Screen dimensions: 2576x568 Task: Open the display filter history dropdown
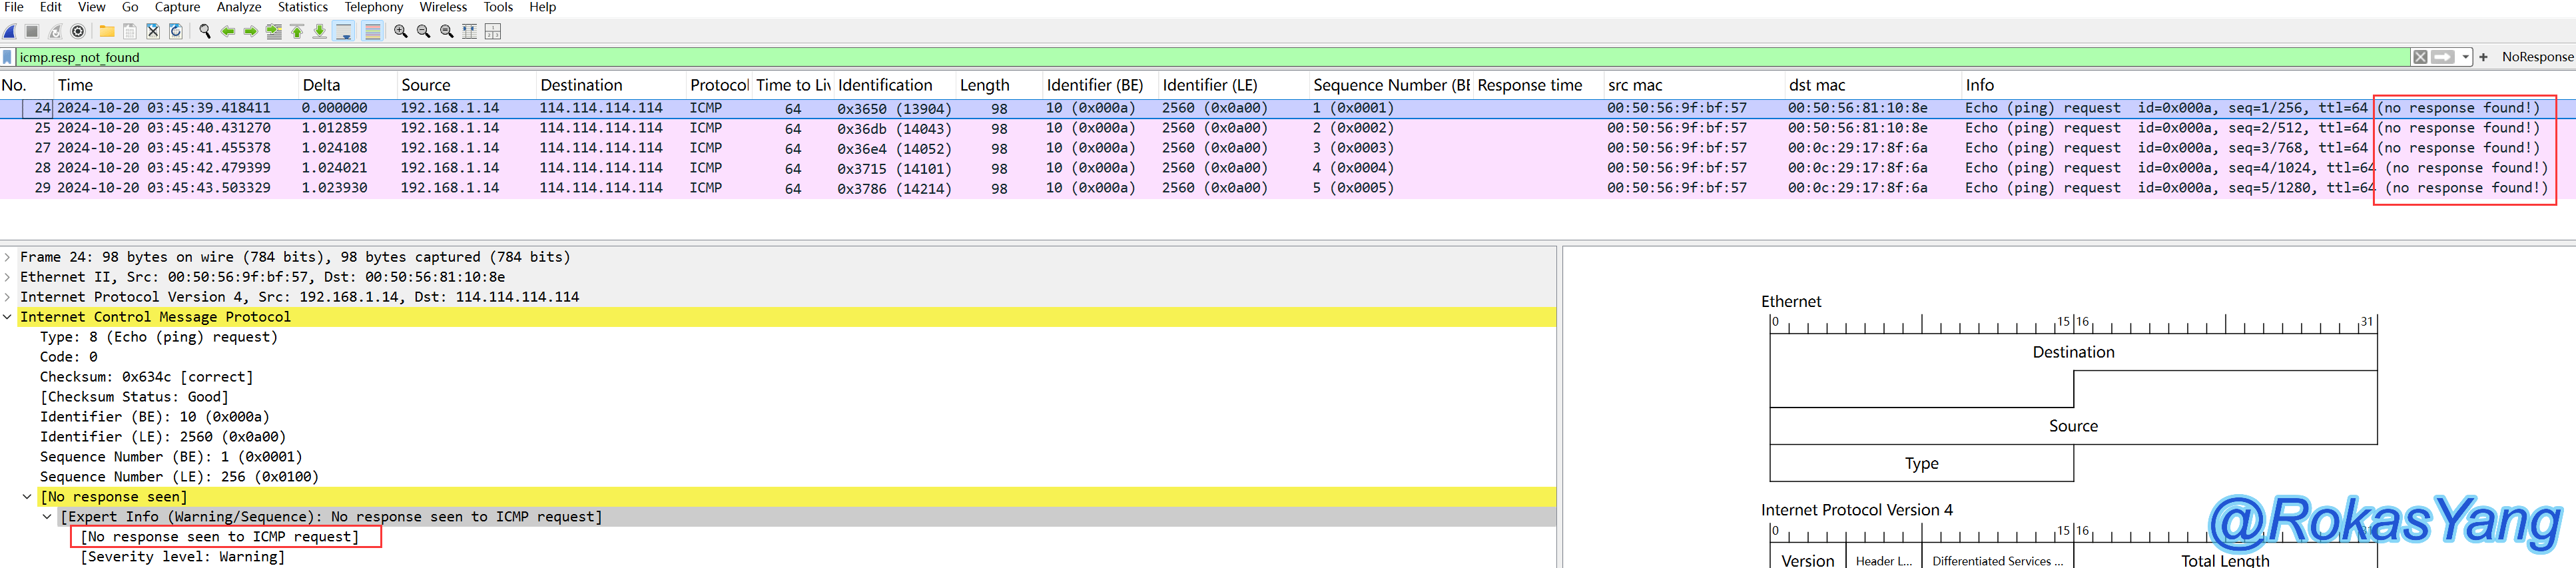point(2466,57)
